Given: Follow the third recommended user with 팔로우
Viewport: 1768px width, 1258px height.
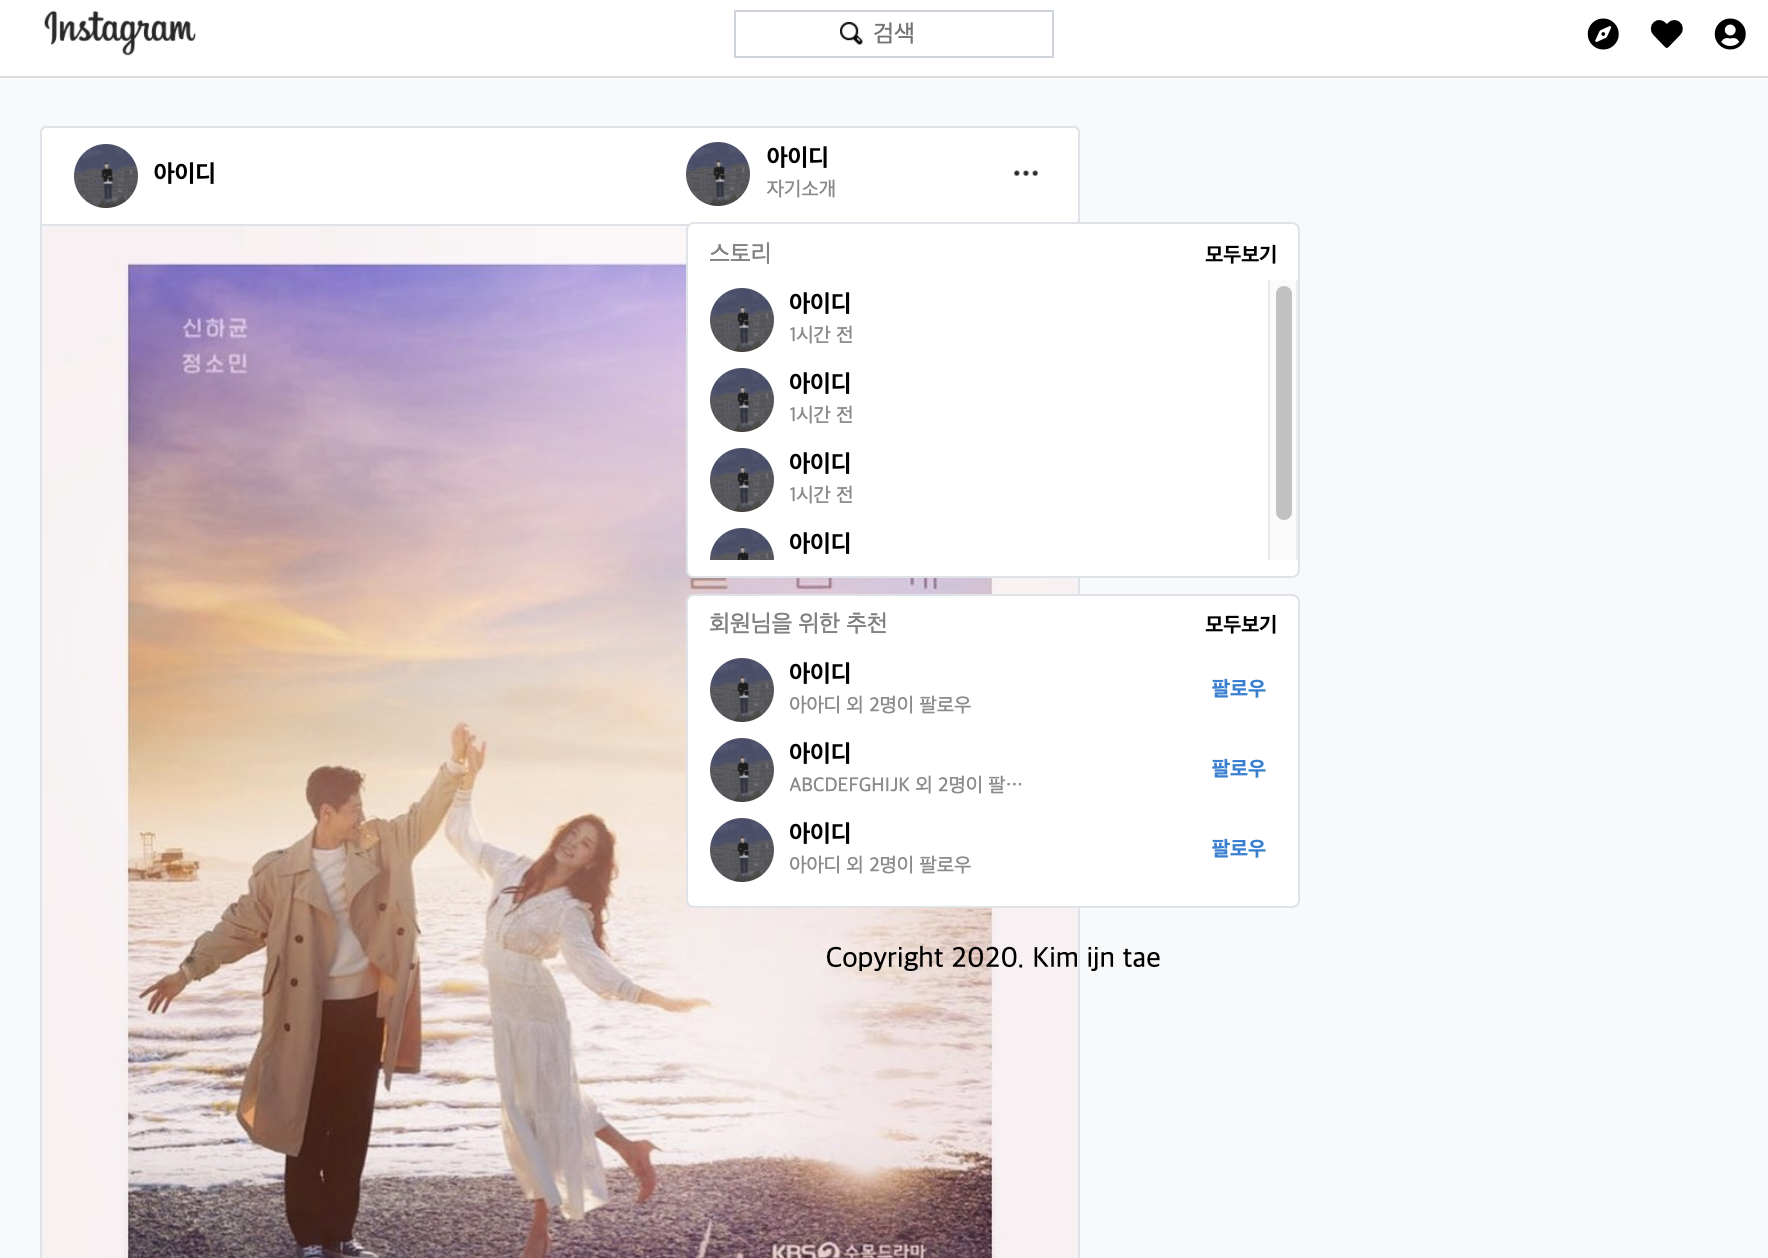Looking at the screenshot, I should [1238, 848].
